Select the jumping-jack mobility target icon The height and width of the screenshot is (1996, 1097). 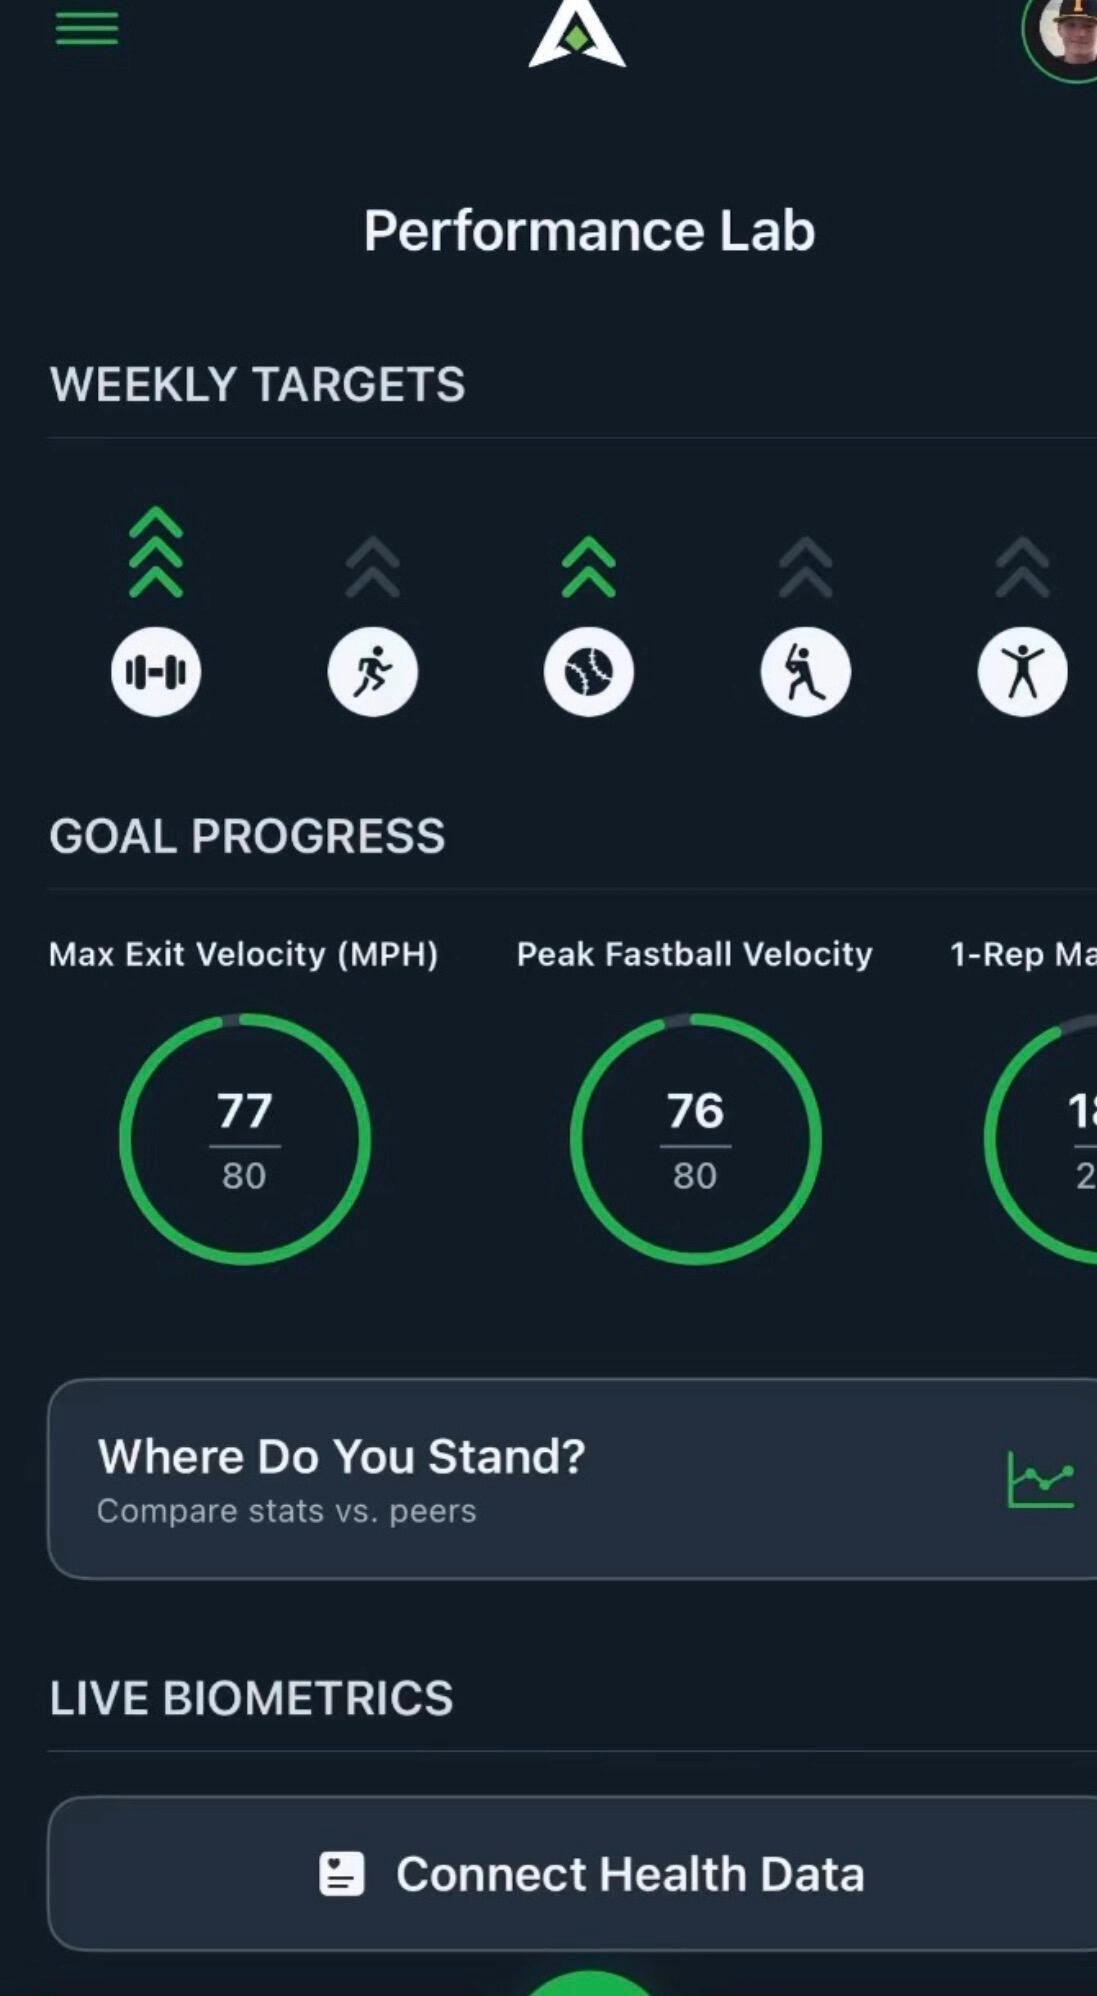coord(1022,672)
